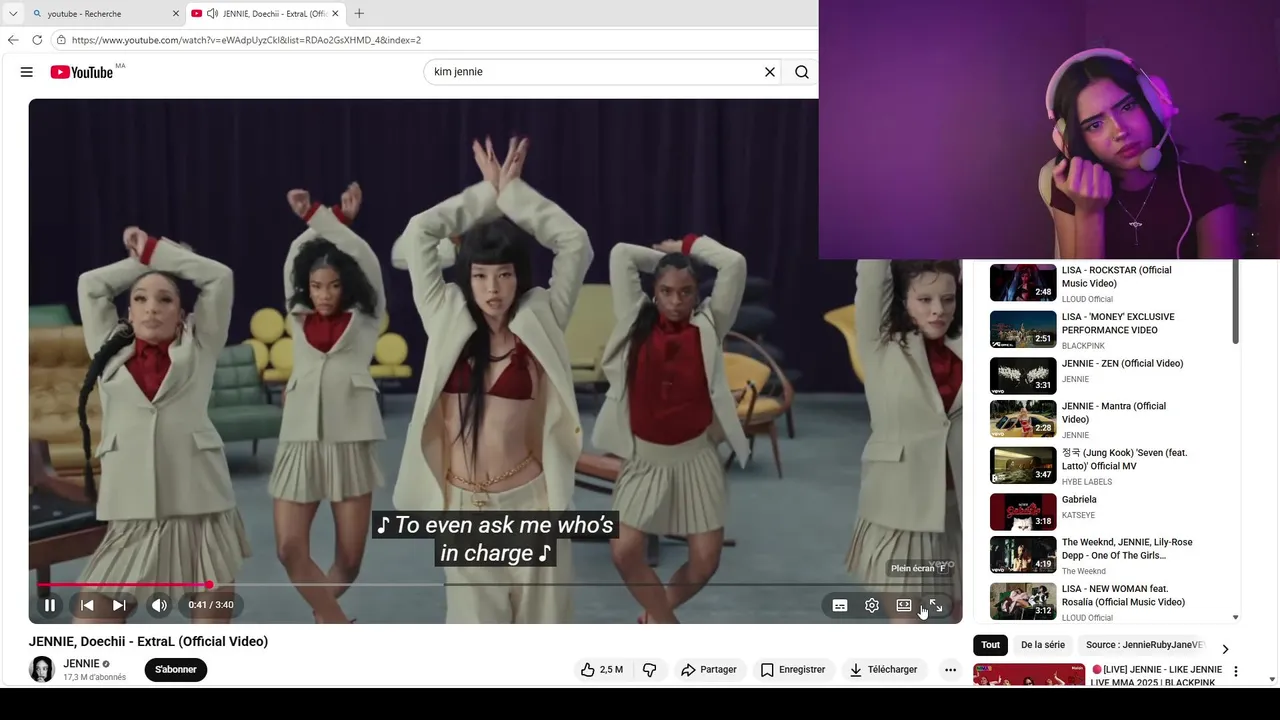Open more actions three-dot menu
1280x720 pixels.
[x=951, y=670]
